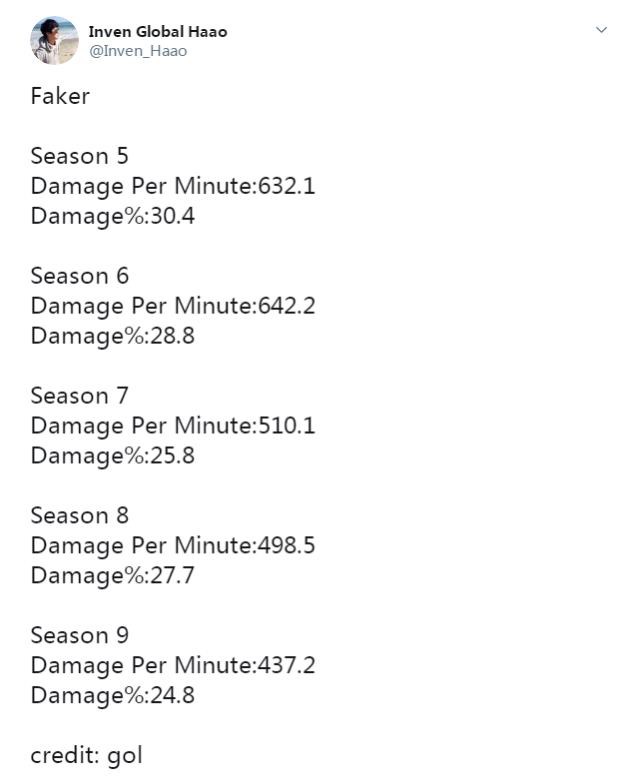Select the credit: gol text
Screen dimensions: 633x778
86,756
